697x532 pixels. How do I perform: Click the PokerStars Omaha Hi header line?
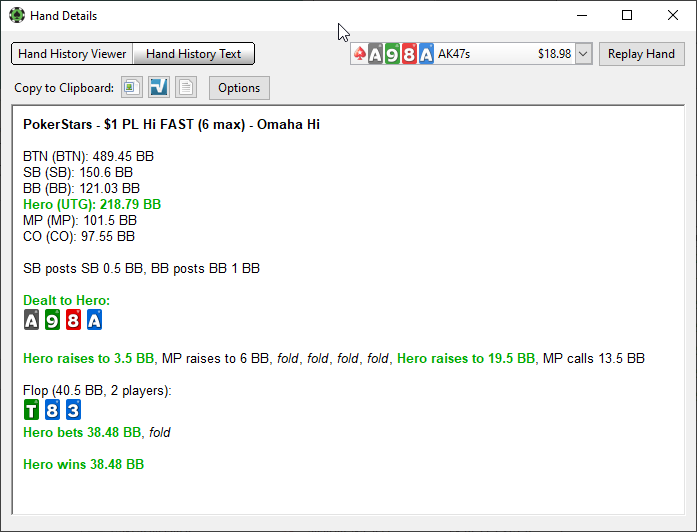171,125
